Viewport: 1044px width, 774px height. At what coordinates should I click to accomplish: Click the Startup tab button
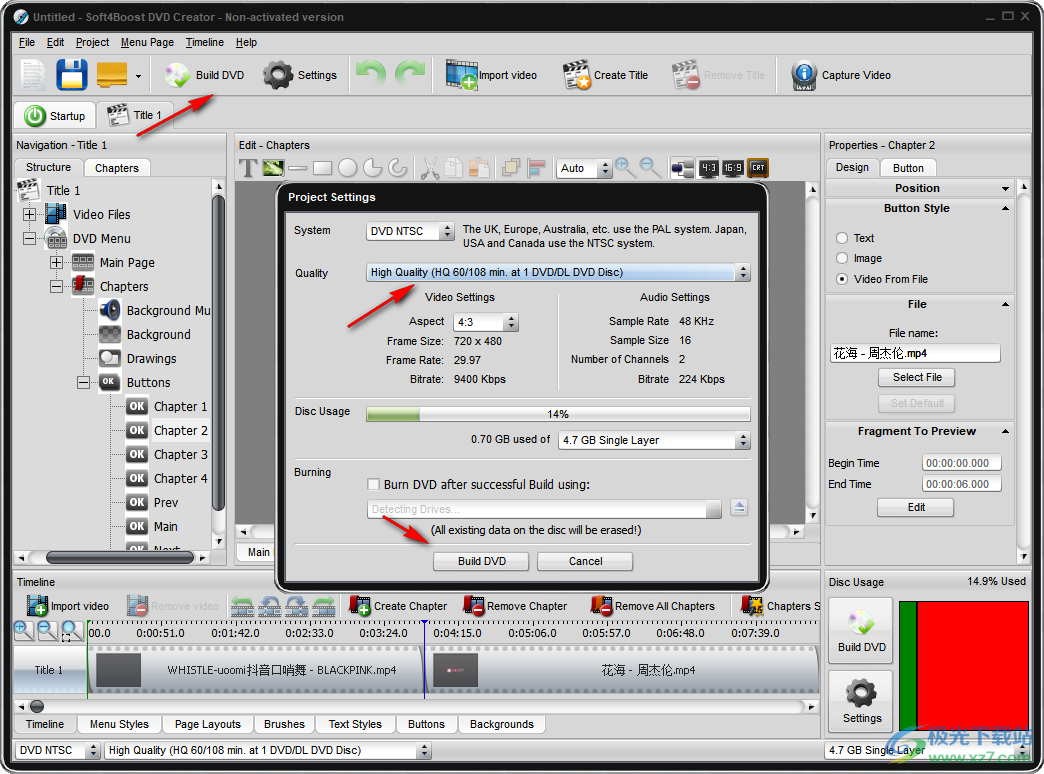click(55, 116)
